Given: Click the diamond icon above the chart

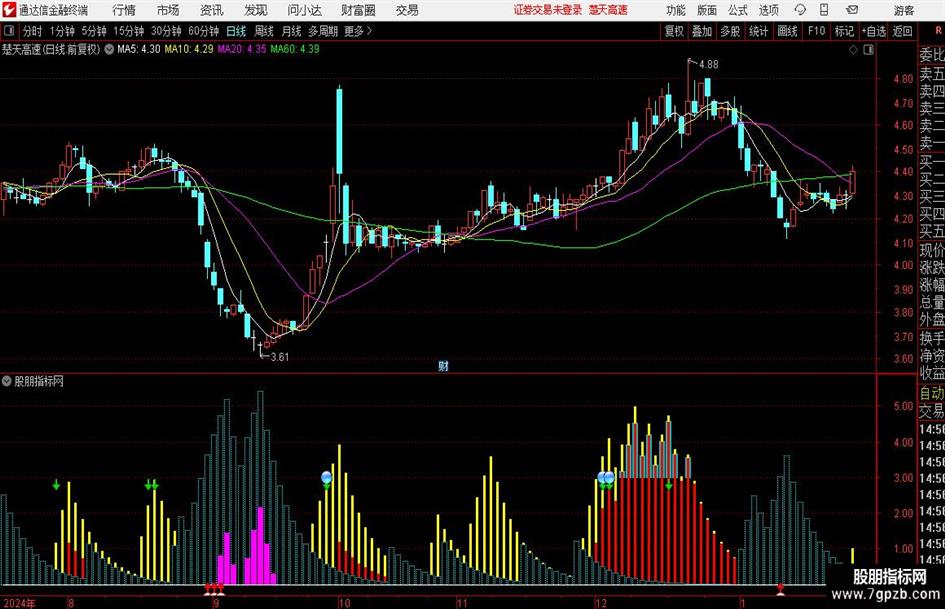Looking at the screenshot, I should tap(853, 50).
